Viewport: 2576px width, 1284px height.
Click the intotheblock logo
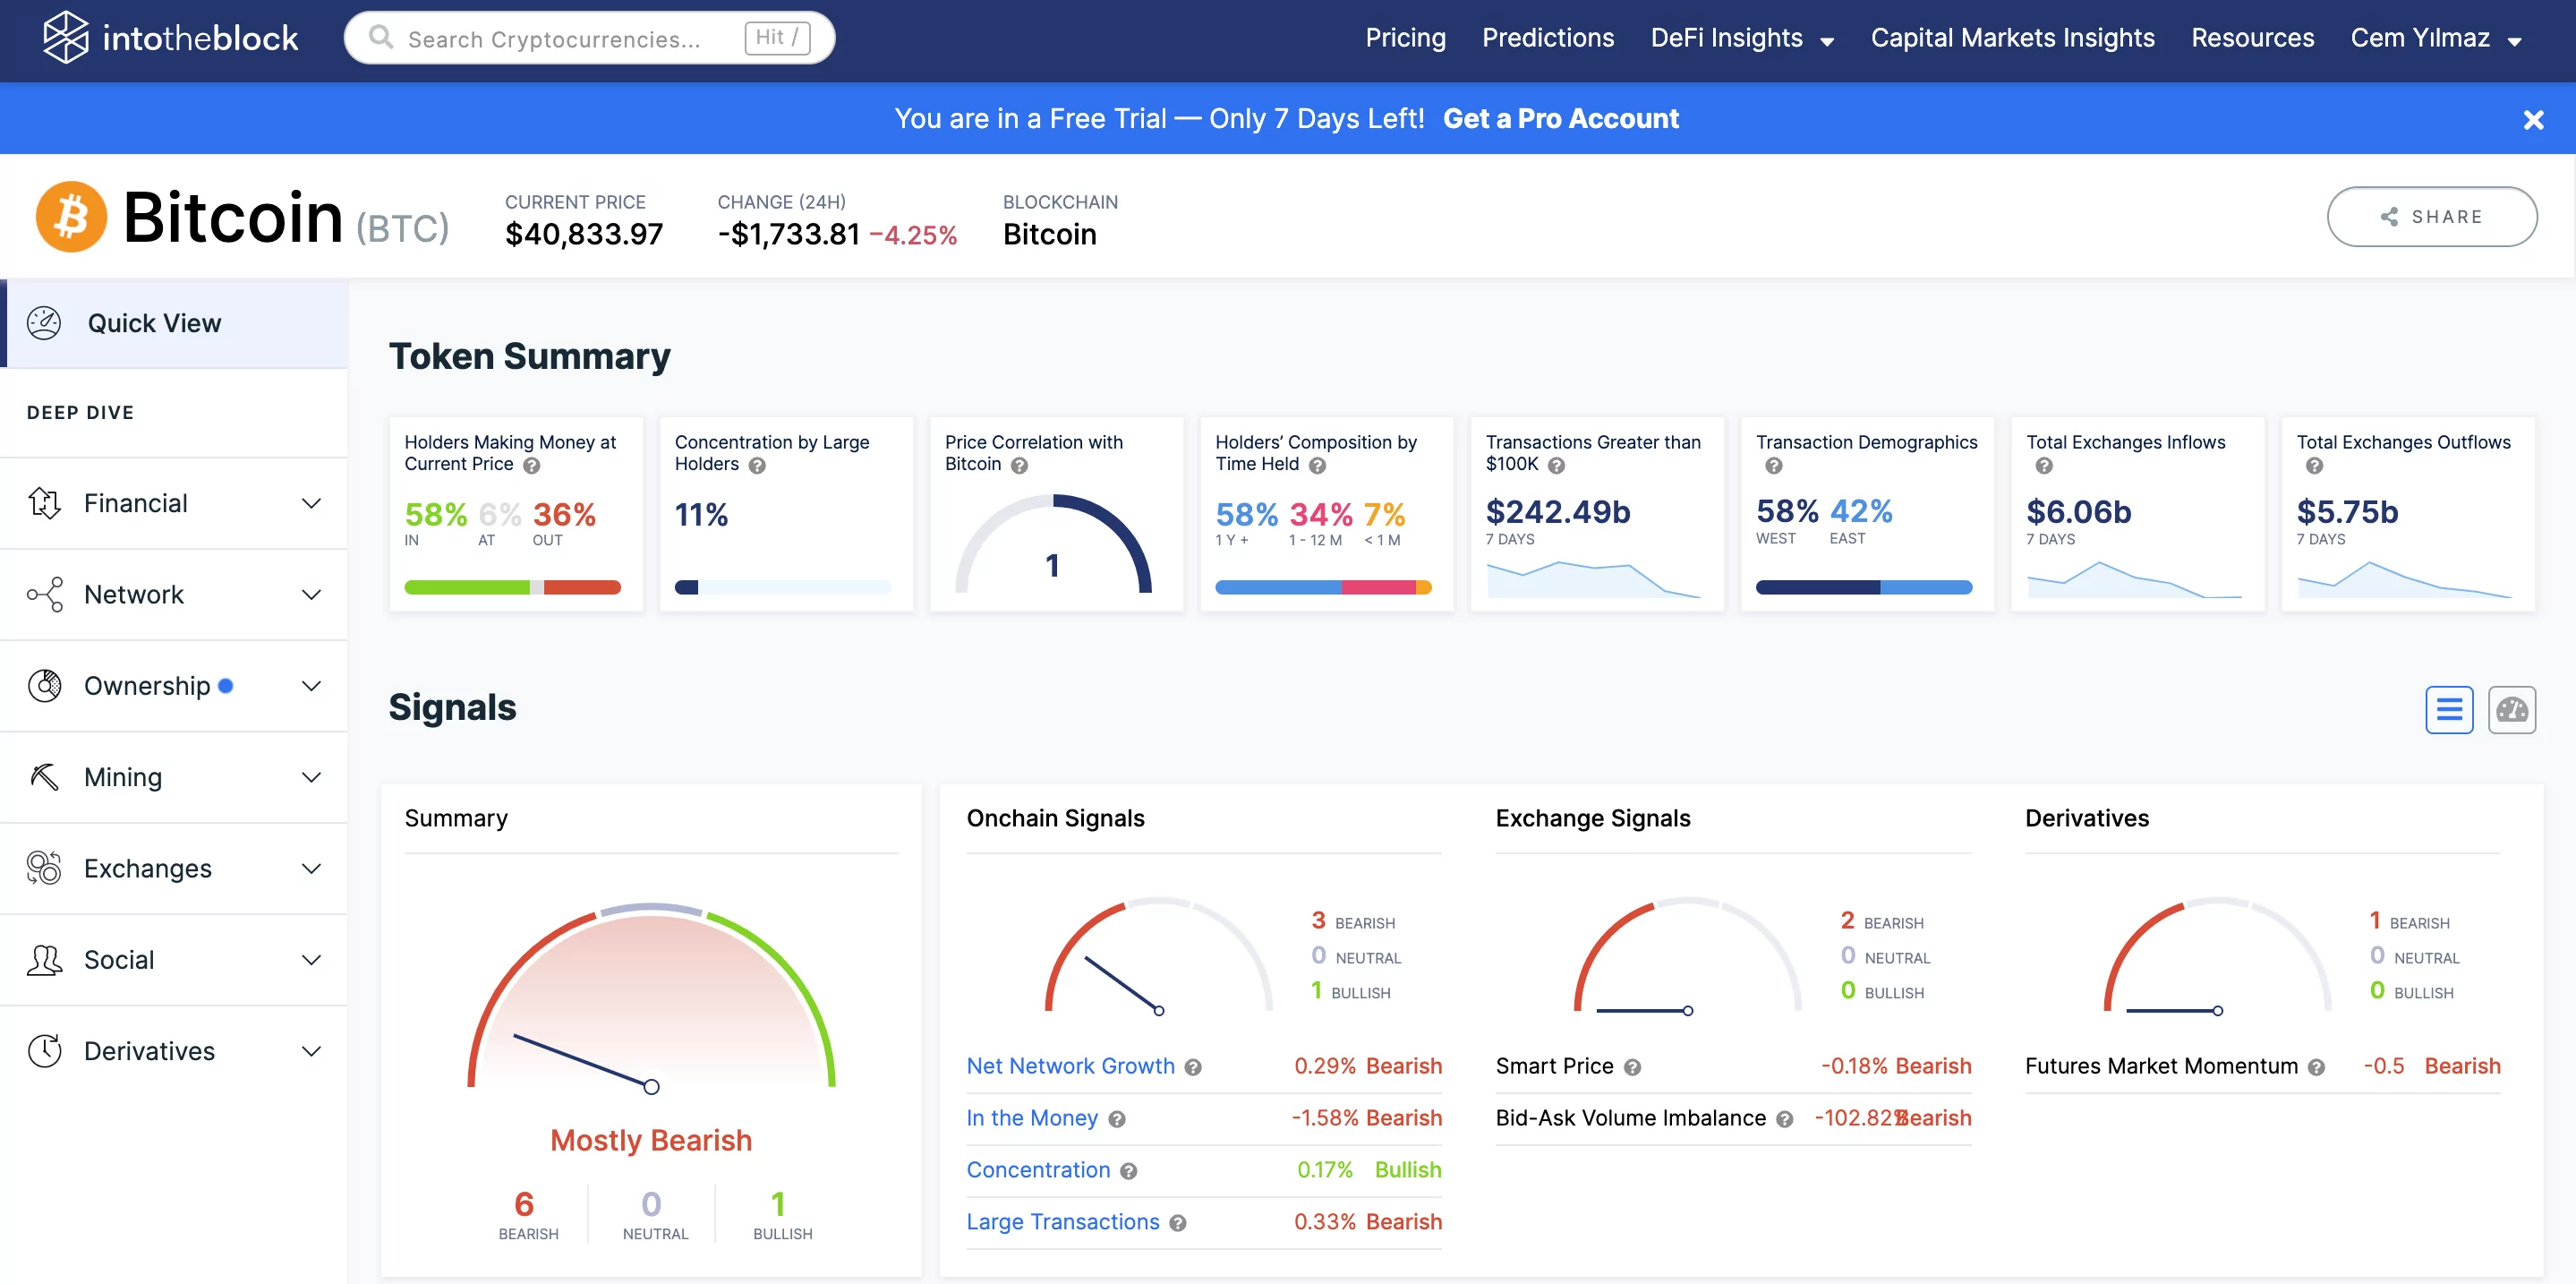click(x=170, y=38)
